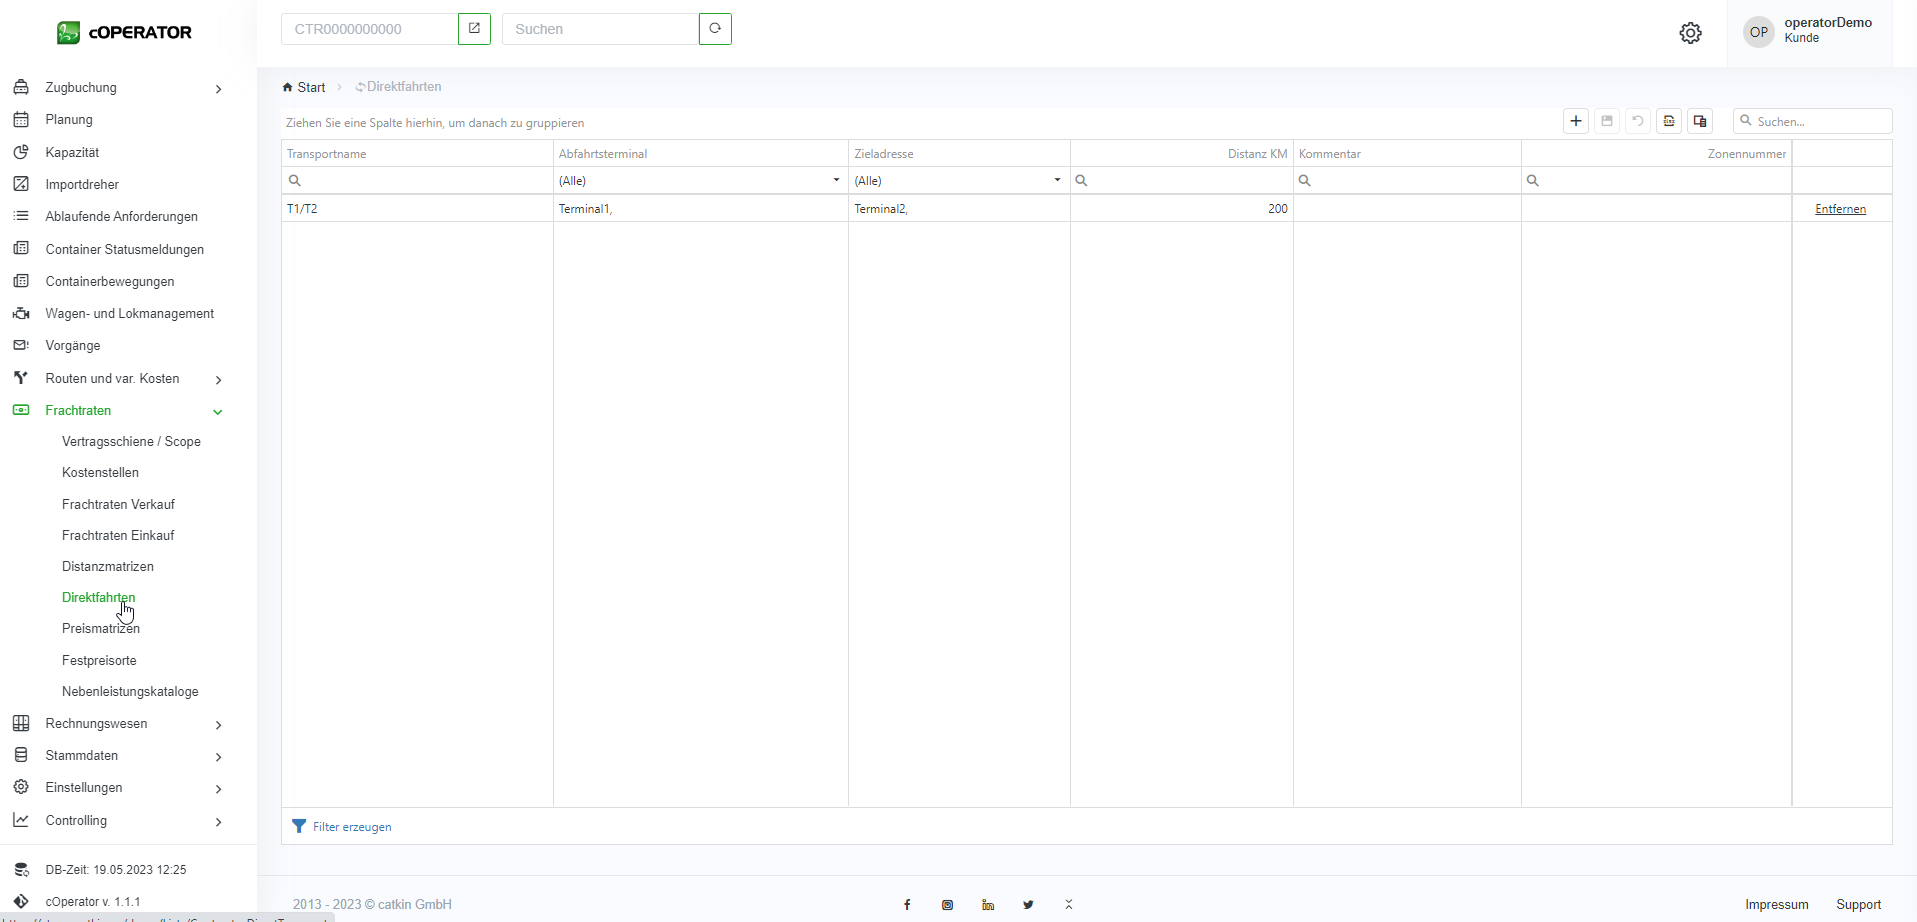This screenshot has height=922, width=1917.
Task: Open the settings gear in header
Action: (1690, 33)
